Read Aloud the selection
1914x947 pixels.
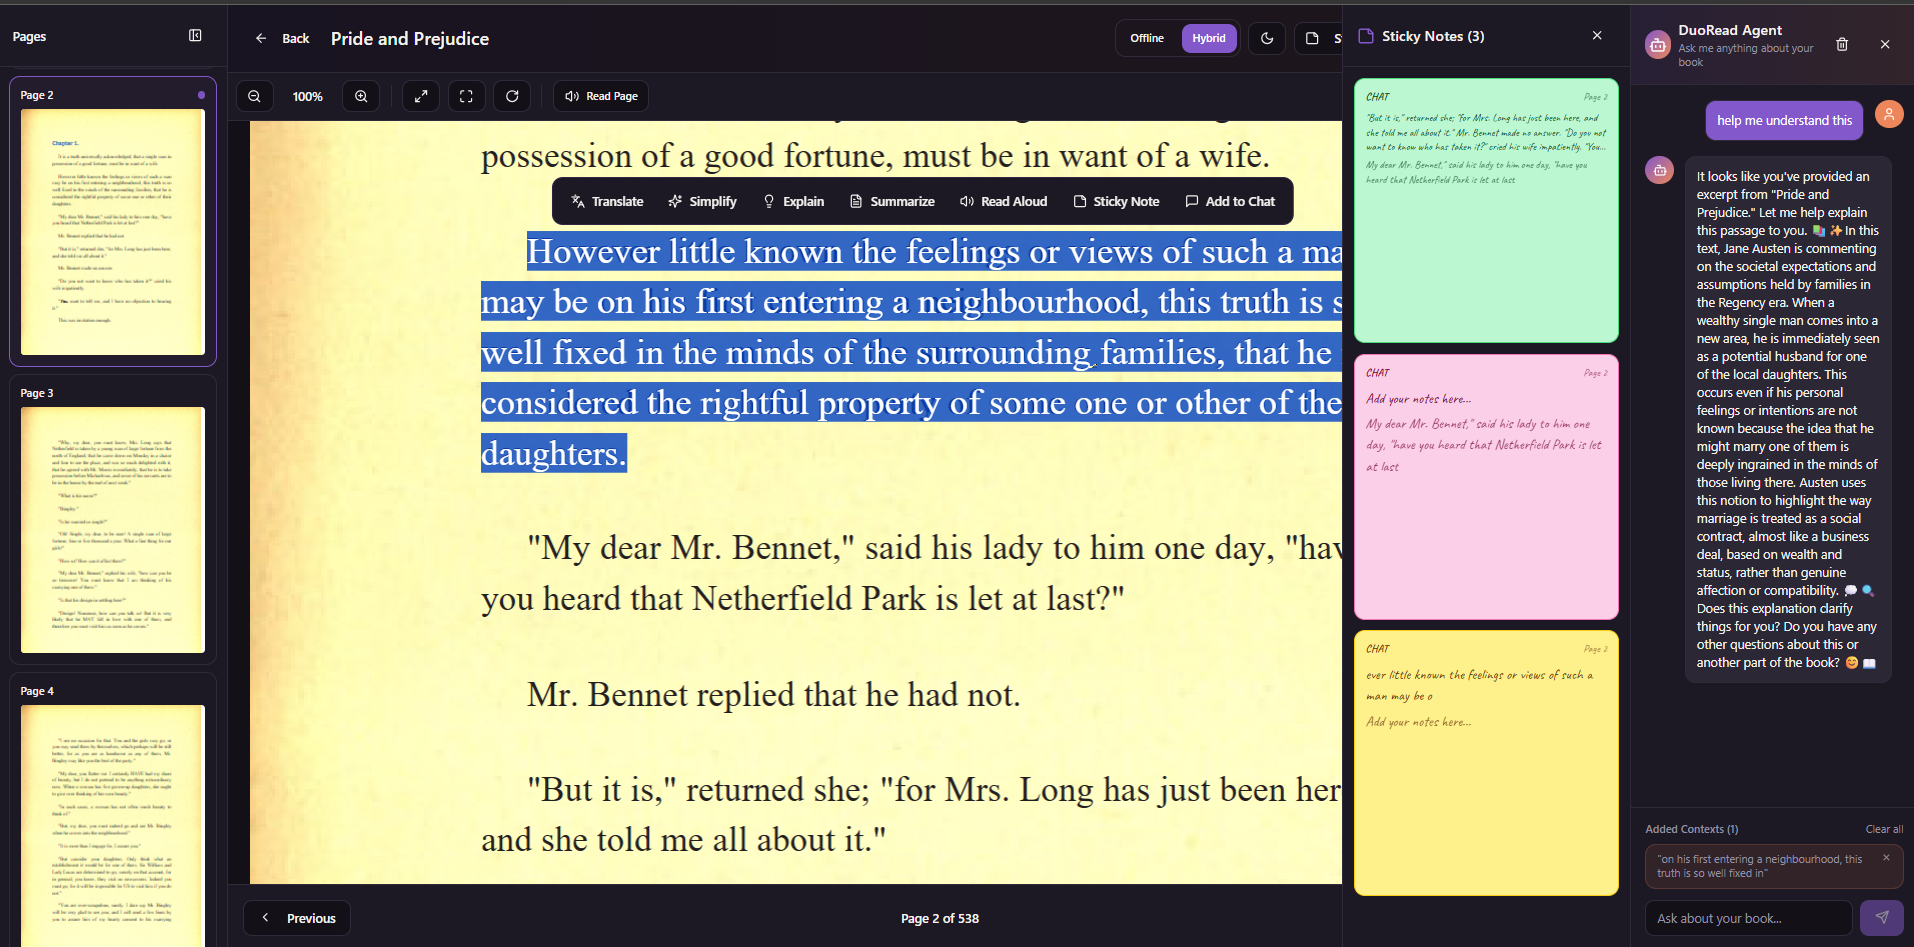(1003, 201)
